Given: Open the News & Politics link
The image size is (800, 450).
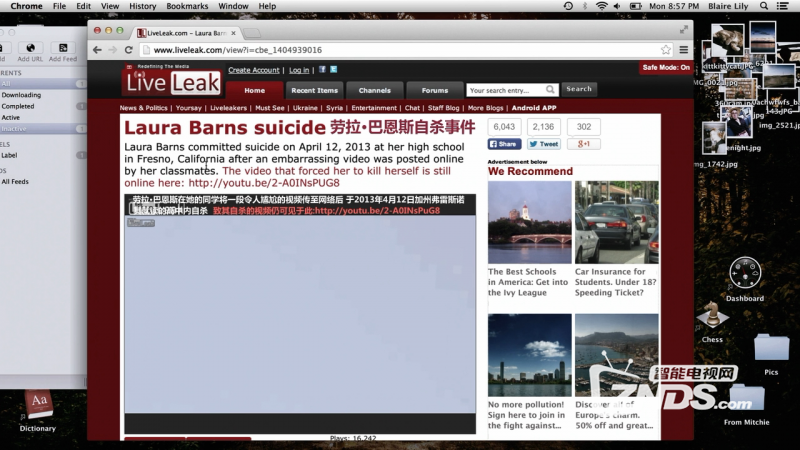Looking at the screenshot, I should point(143,108).
